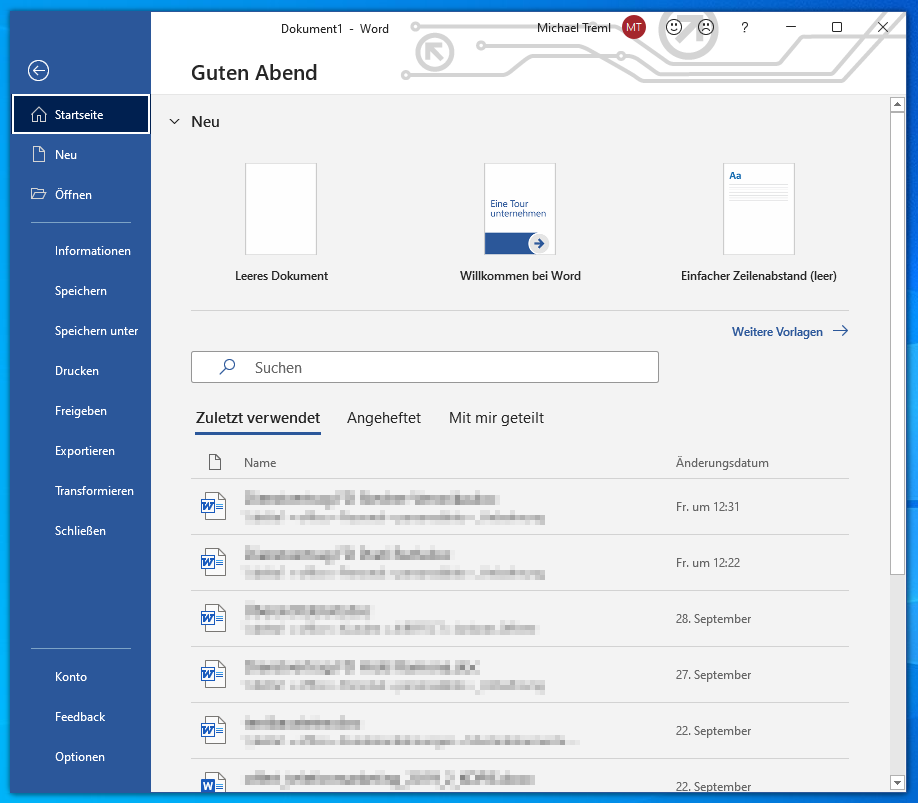This screenshot has height=803, width=918.
Task: Go back using the circled arrow
Action: 39,71
